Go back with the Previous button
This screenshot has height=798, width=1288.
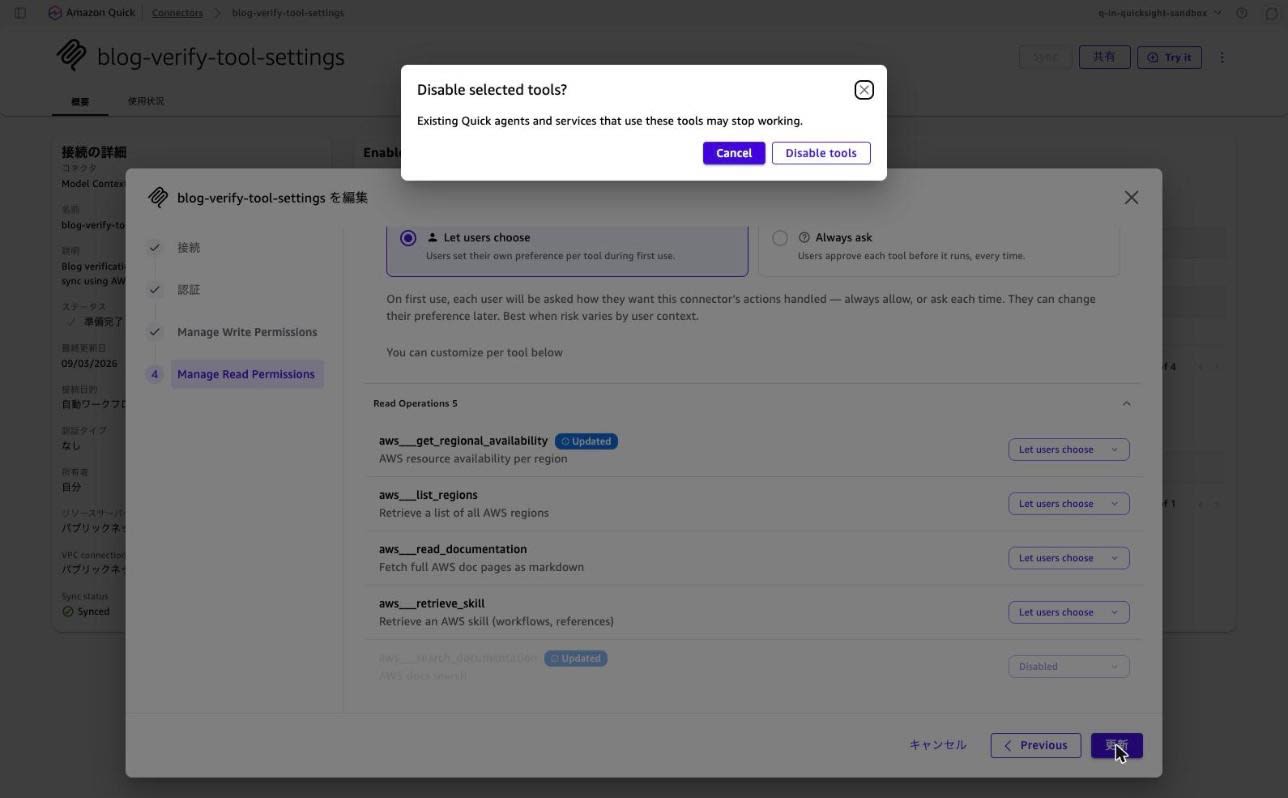1035,745
